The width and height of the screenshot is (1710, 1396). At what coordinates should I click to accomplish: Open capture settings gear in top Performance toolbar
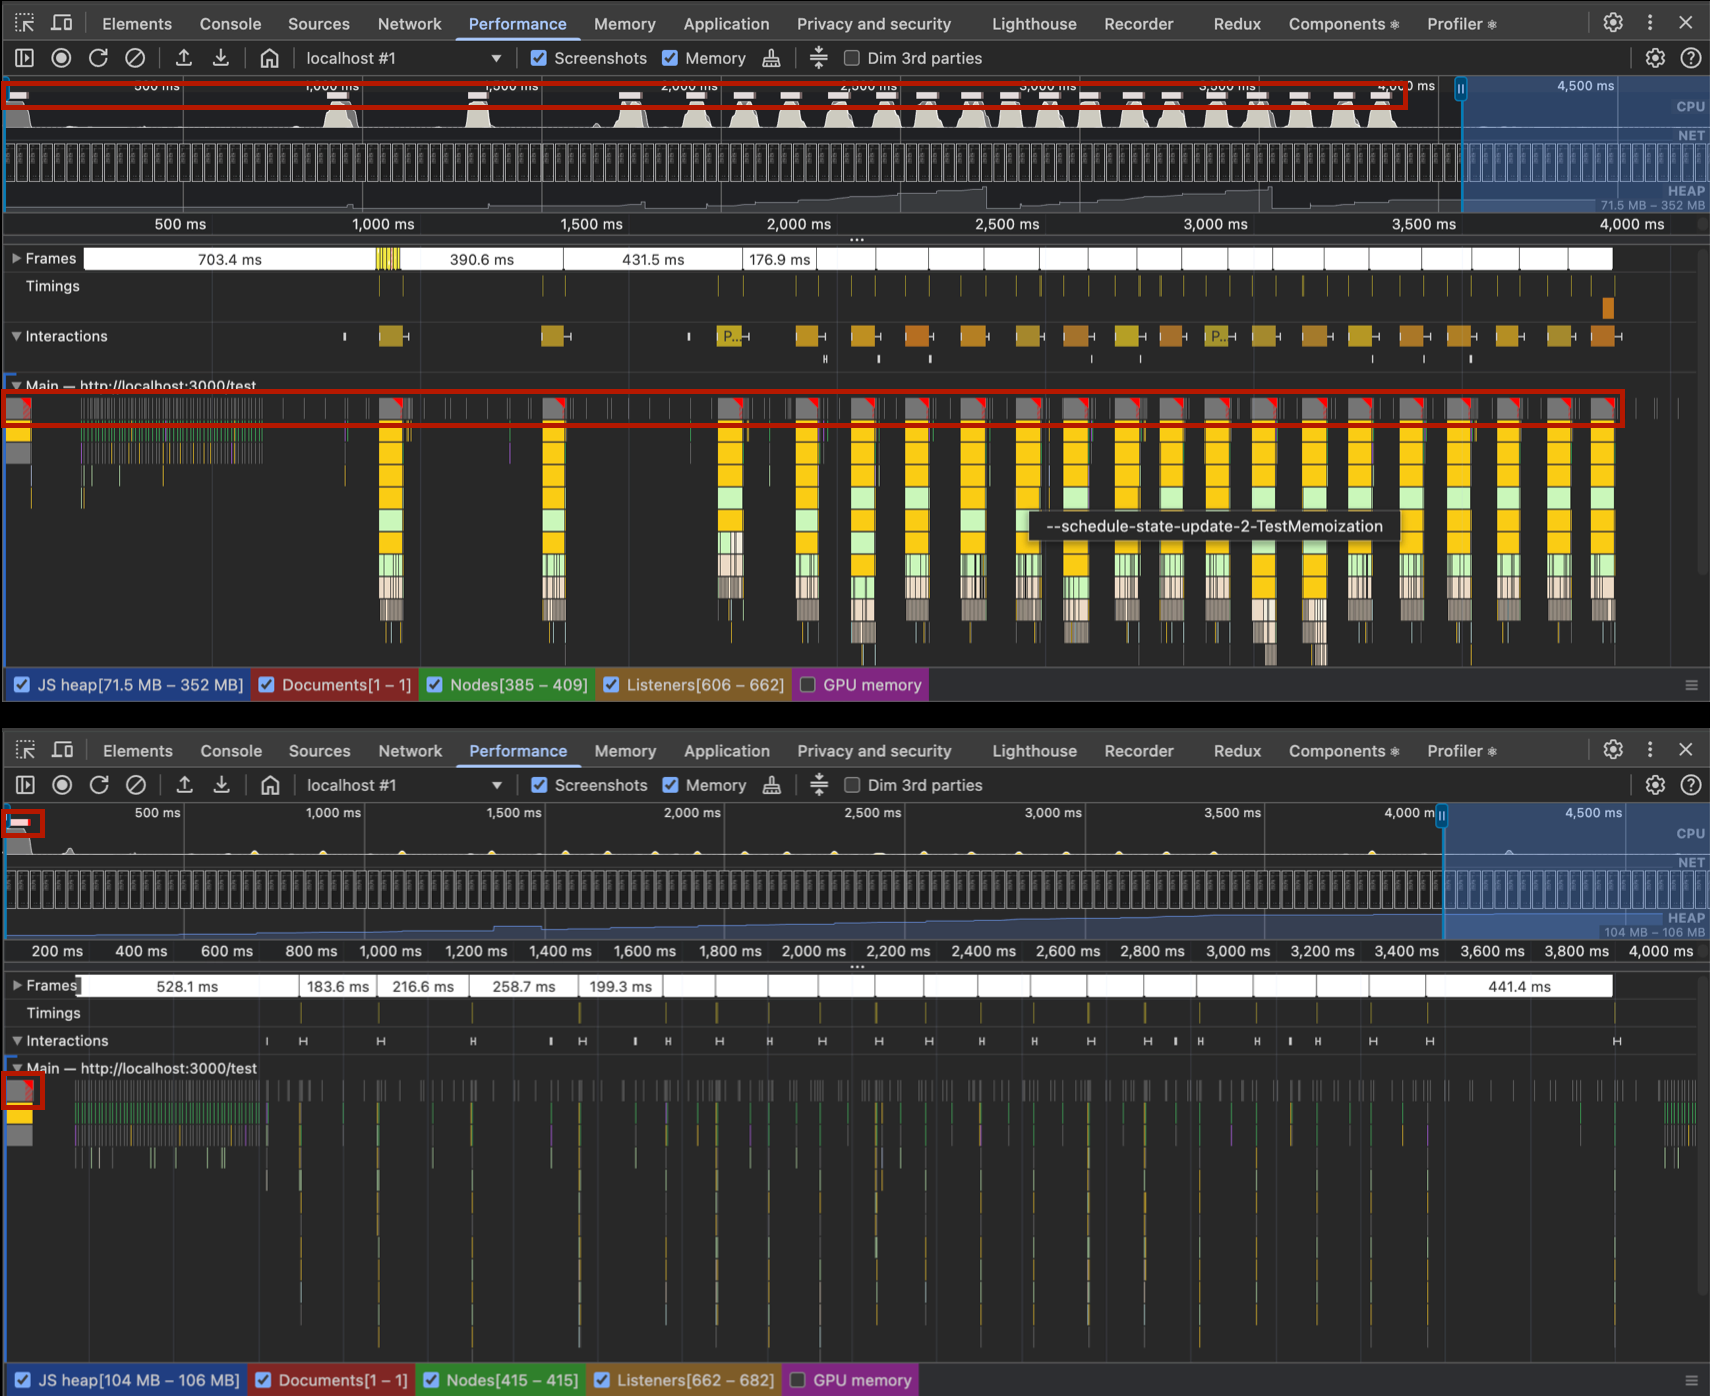pyautogui.click(x=1655, y=58)
